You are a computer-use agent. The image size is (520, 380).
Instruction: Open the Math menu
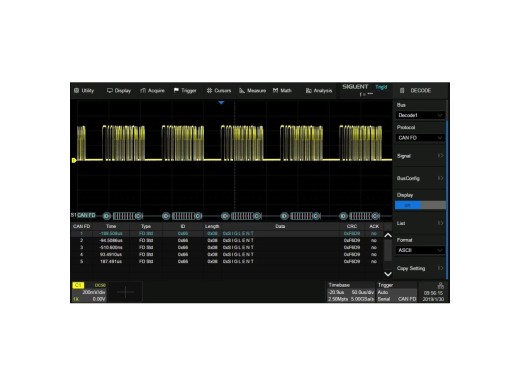282,90
